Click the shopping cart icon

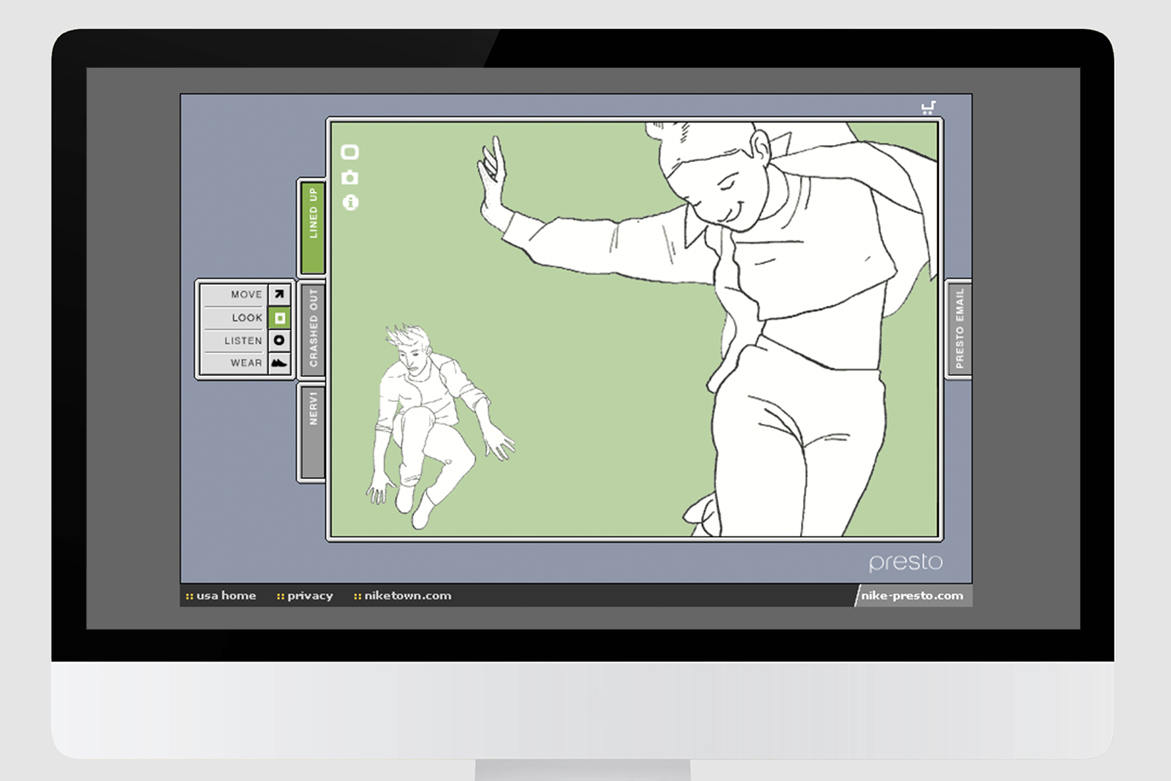pyautogui.click(x=928, y=108)
